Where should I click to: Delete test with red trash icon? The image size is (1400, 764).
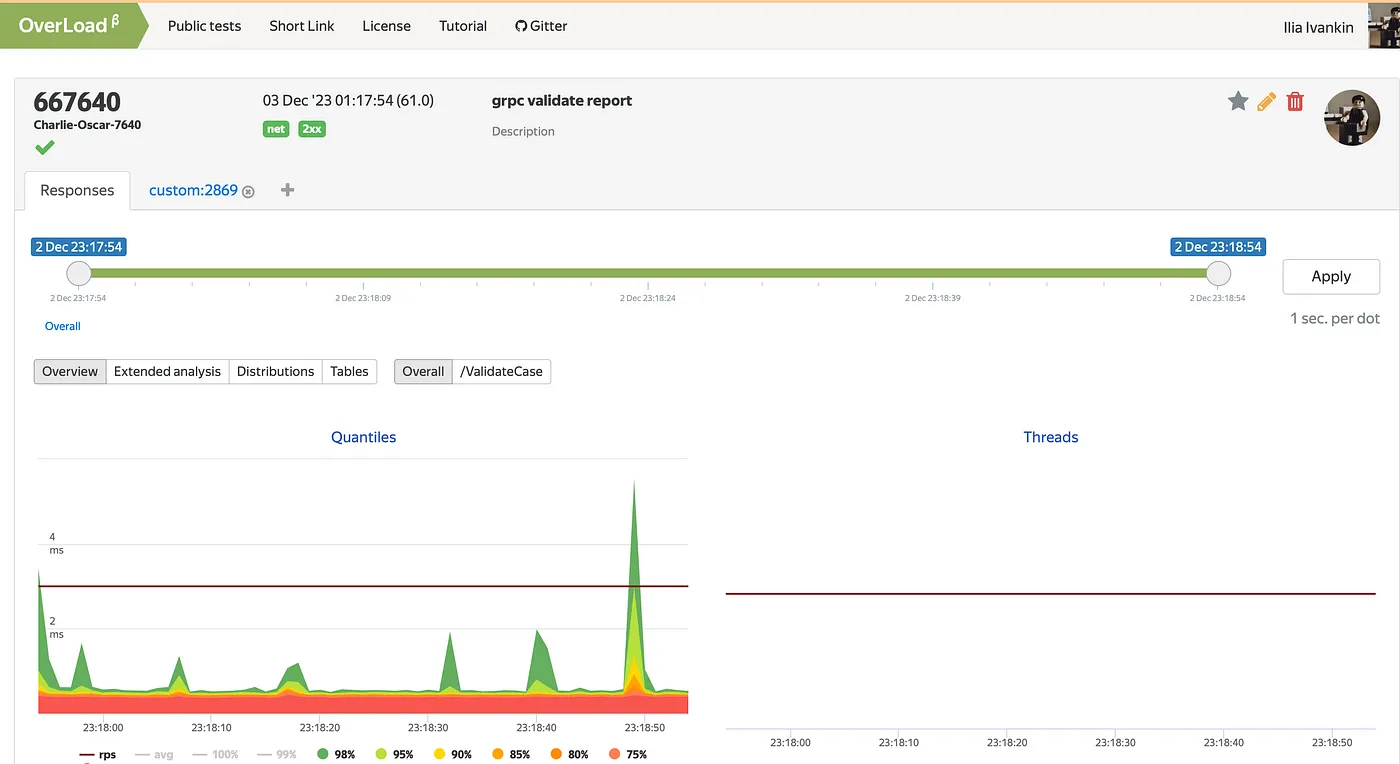(x=1295, y=101)
